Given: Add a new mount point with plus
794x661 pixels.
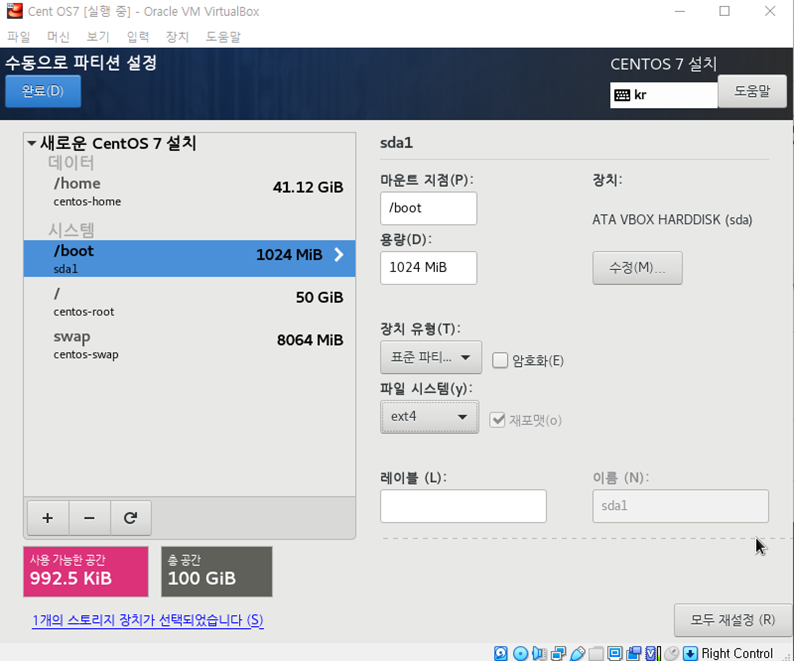Looking at the screenshot, I should coord(48,518).
